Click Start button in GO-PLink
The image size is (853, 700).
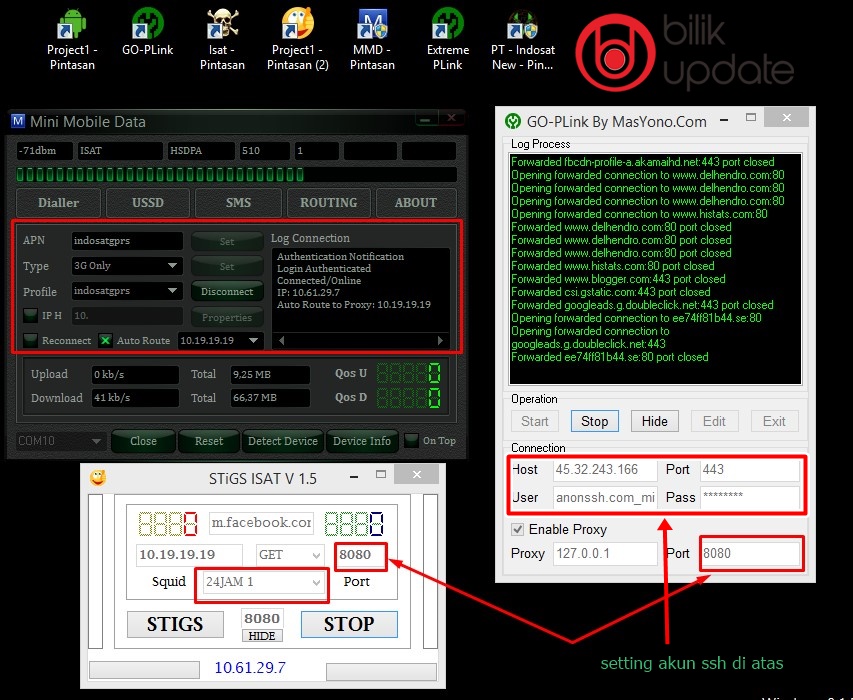pos(535,421)
